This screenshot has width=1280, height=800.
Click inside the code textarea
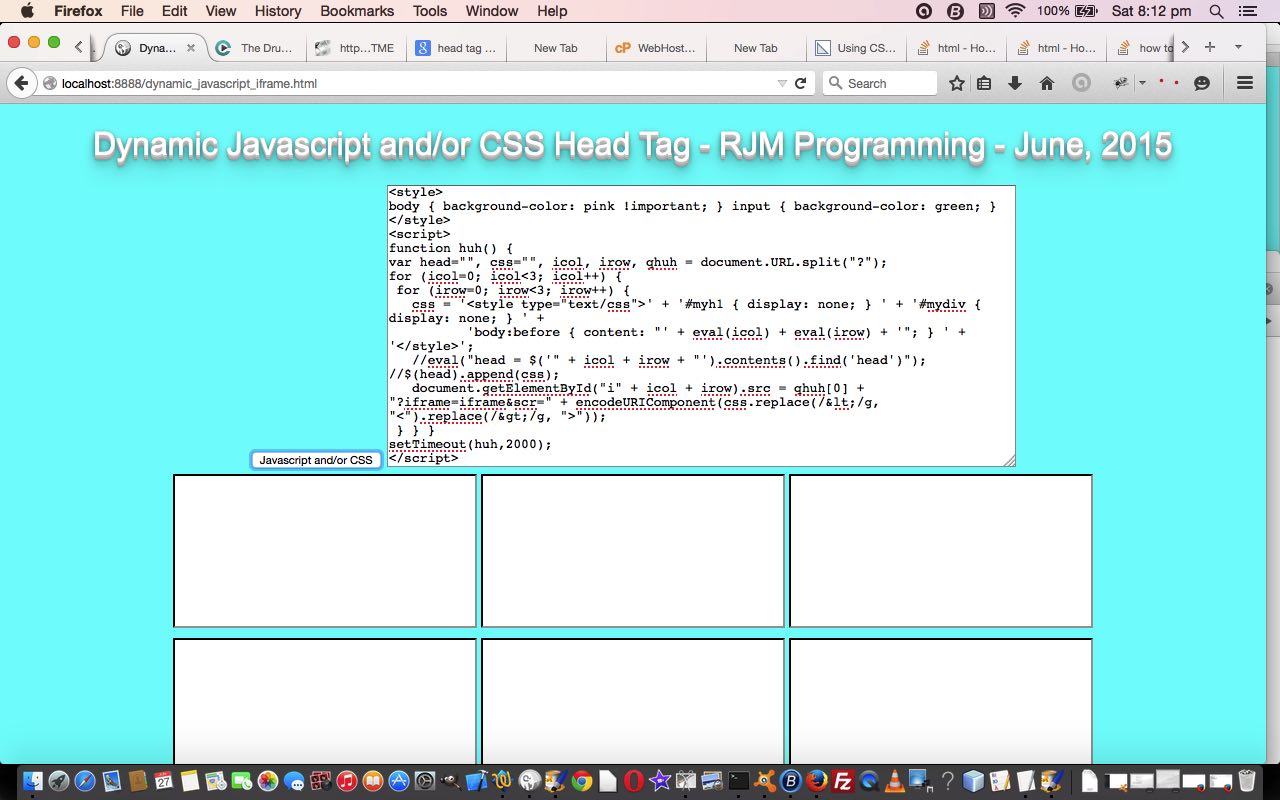click(x=701, y=326)
